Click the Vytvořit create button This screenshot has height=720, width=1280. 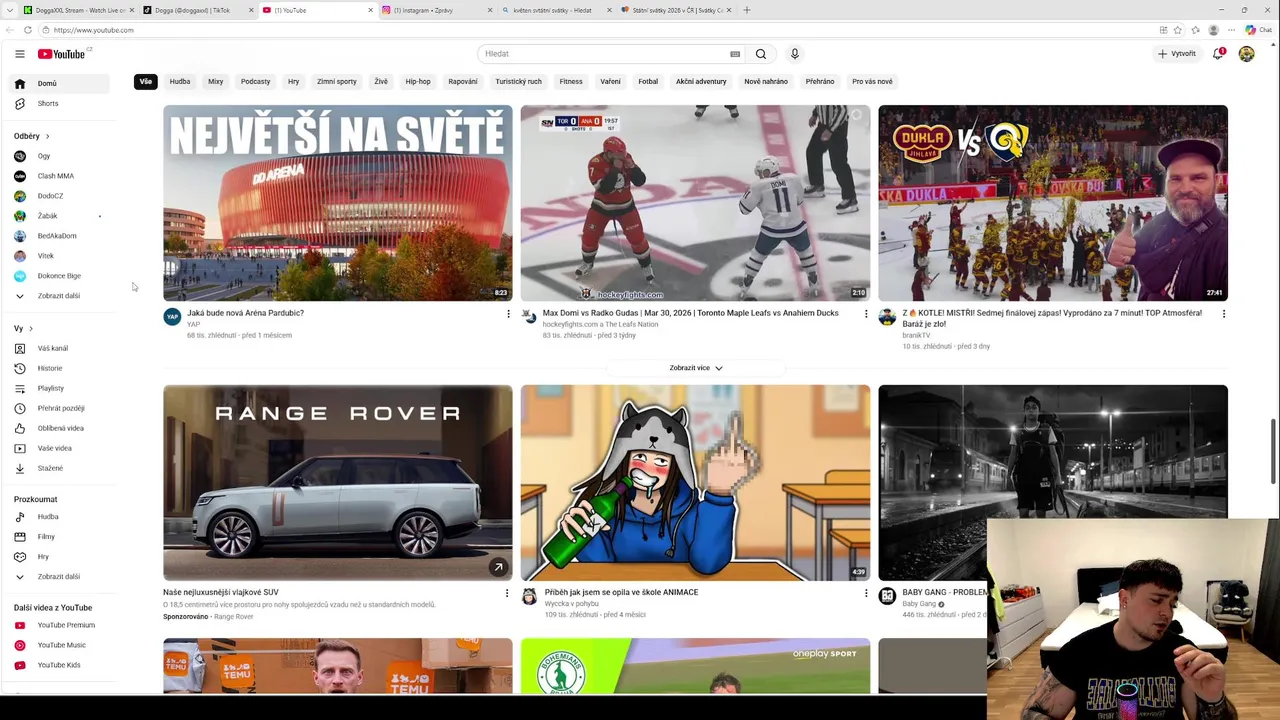[1177, 54]
